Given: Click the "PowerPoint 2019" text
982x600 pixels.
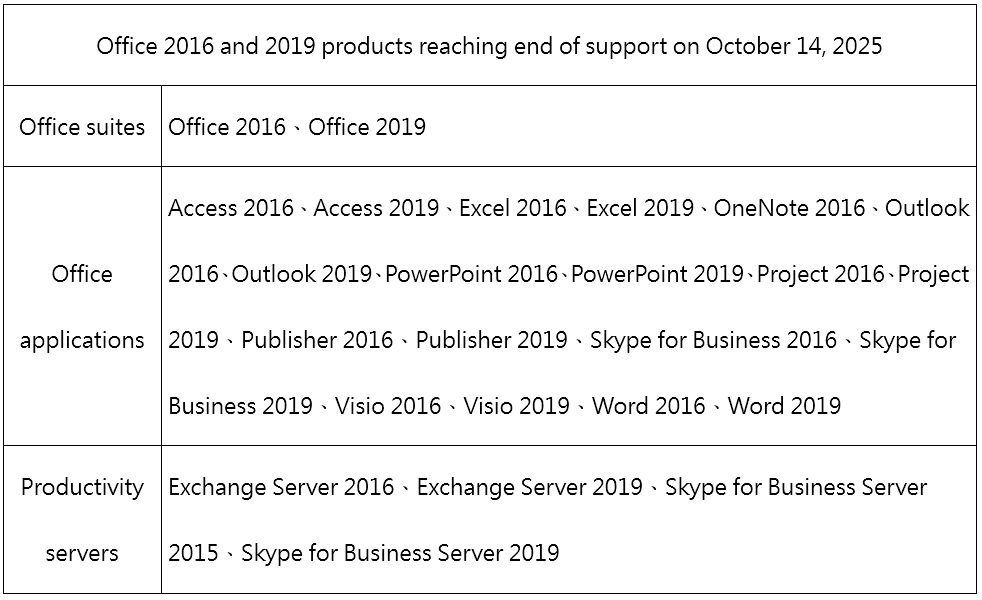Looking at the screenshot, I should click(x=657, y=274).
